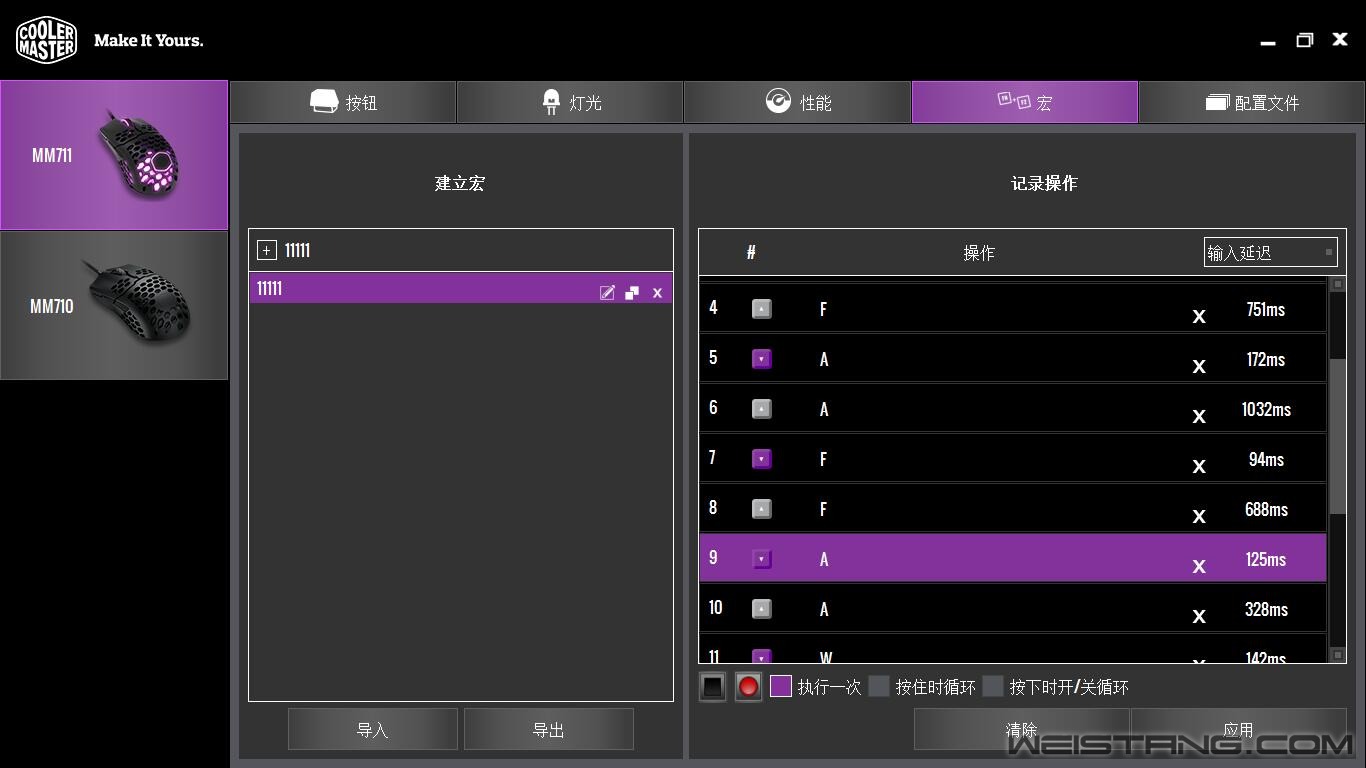Enable 按住时循环 loop while held
Screen dimensions: 1366x768
point(879,686)
